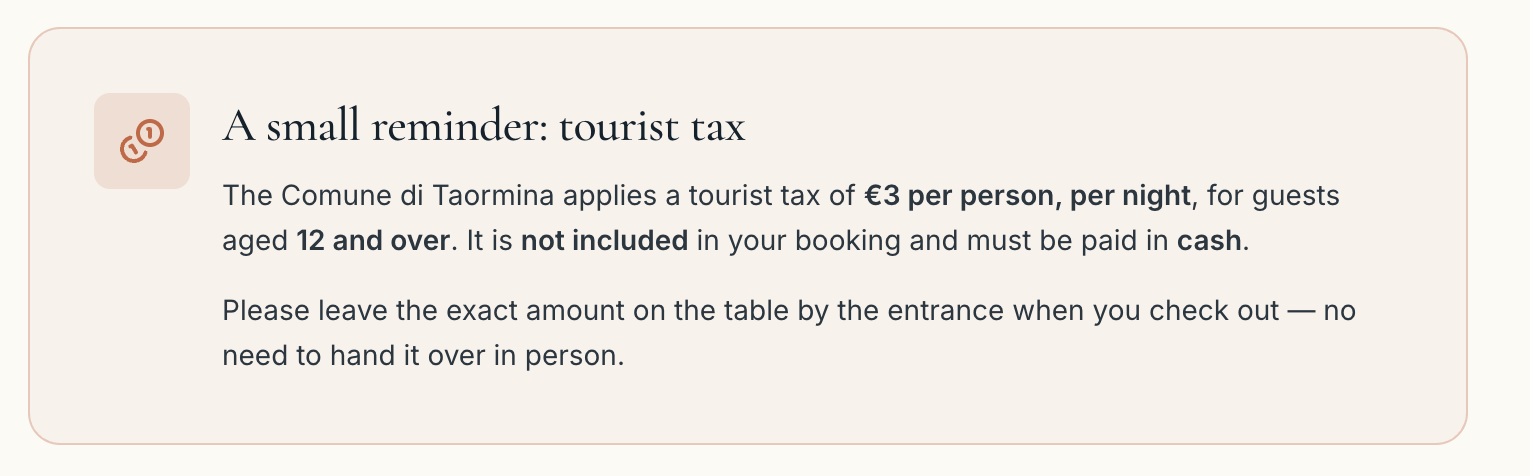Click the heading 'A small reminder: tourist tax'
This screenshot has height=476, width=1530.
[x=484, y=128]
